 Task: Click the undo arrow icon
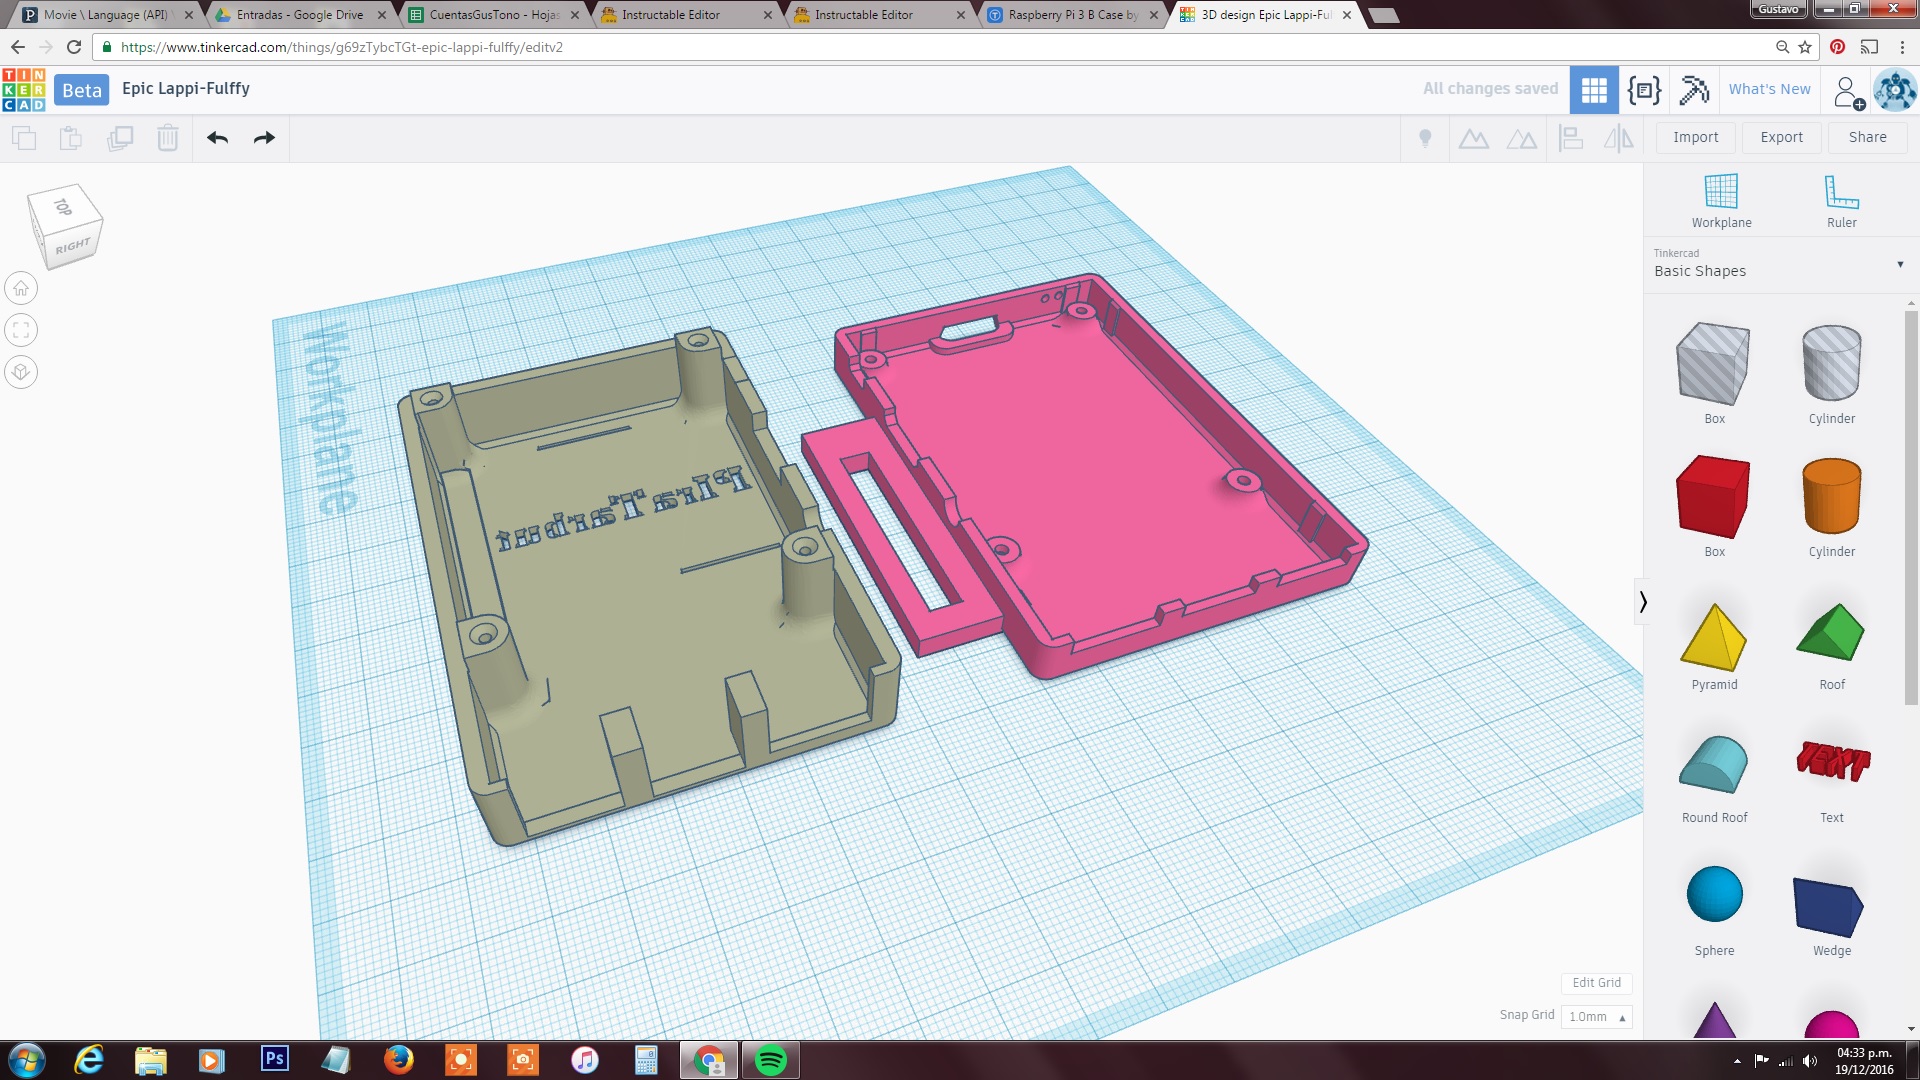coord(217,138)
